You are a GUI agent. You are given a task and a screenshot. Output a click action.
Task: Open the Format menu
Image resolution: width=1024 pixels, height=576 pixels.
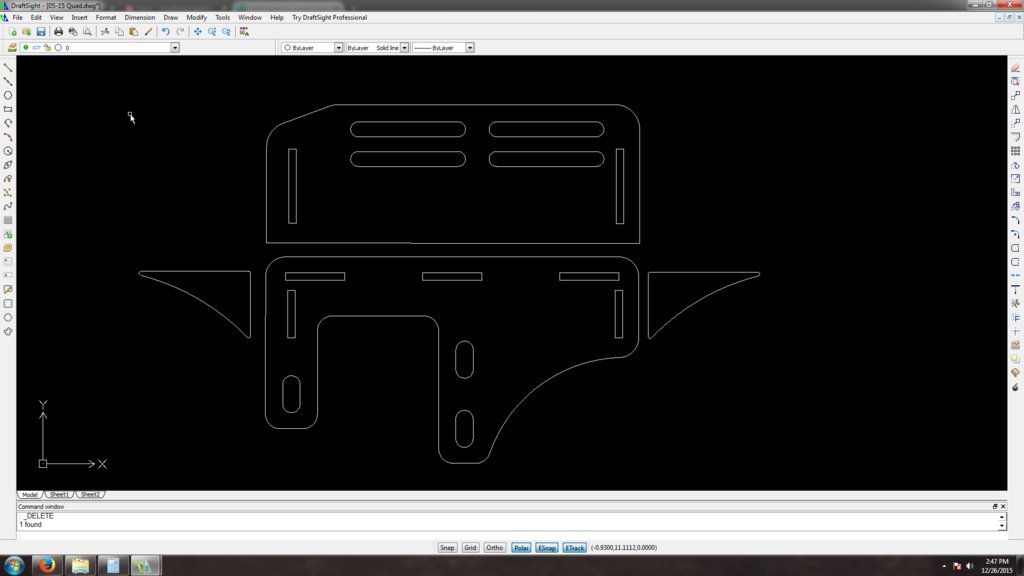(x=106, y=18)
